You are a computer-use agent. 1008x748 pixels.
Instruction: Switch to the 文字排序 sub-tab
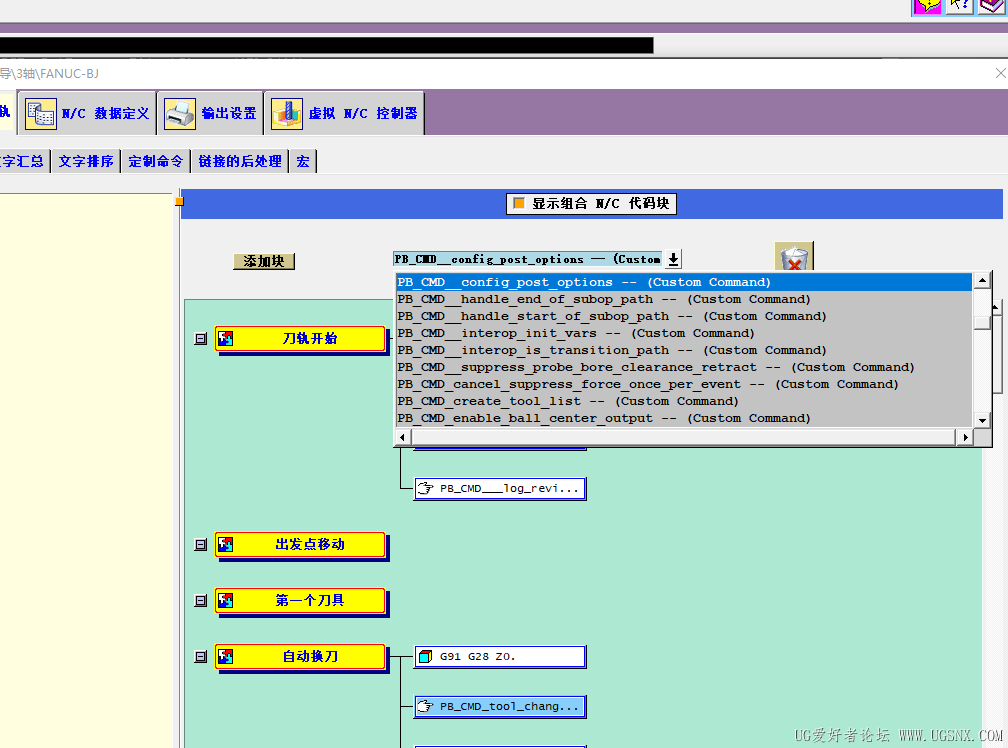click(86, 161)
